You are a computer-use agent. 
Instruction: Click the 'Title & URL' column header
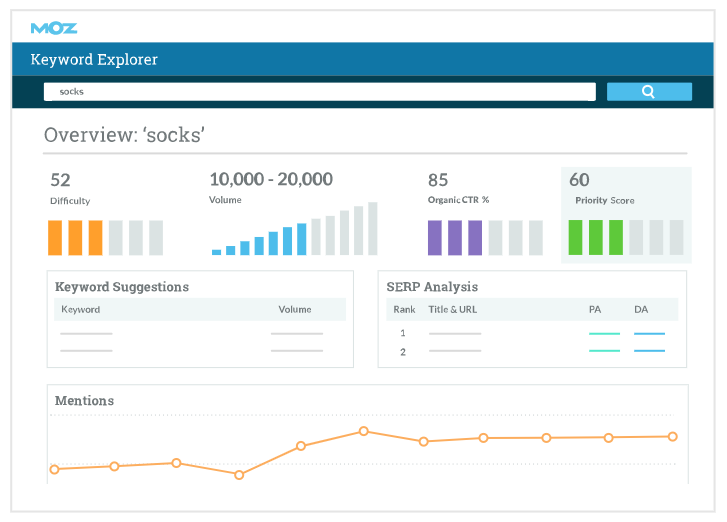(453, 309)
